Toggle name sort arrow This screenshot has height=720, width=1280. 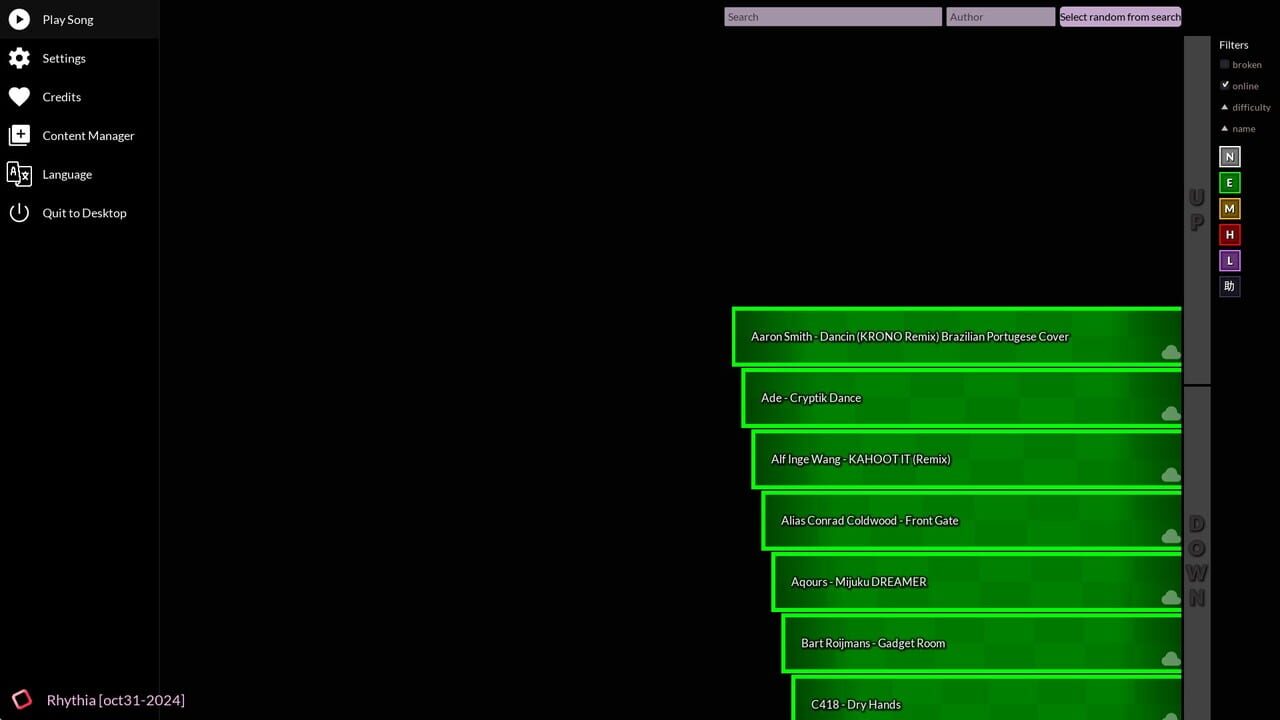[1225, 128]
